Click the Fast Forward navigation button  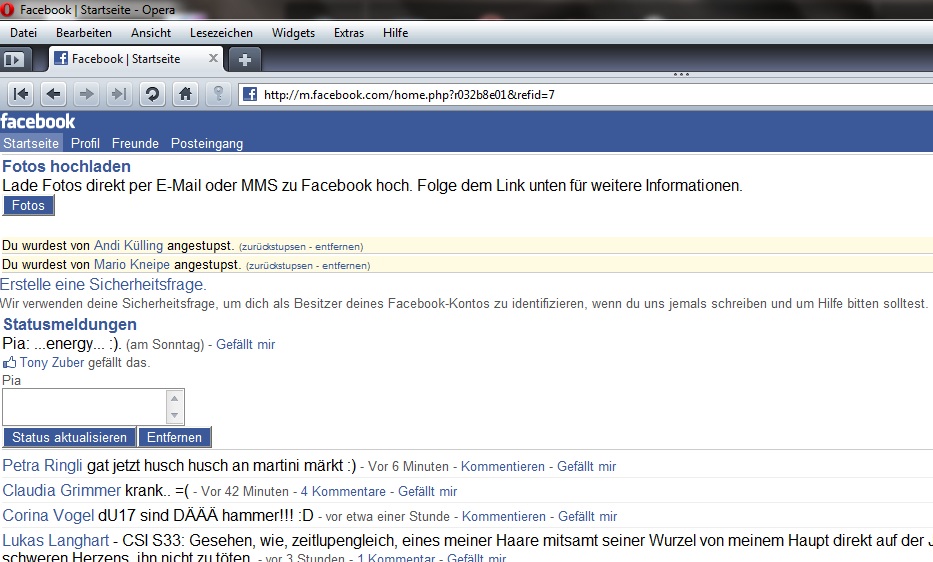[x=119, y=94]
